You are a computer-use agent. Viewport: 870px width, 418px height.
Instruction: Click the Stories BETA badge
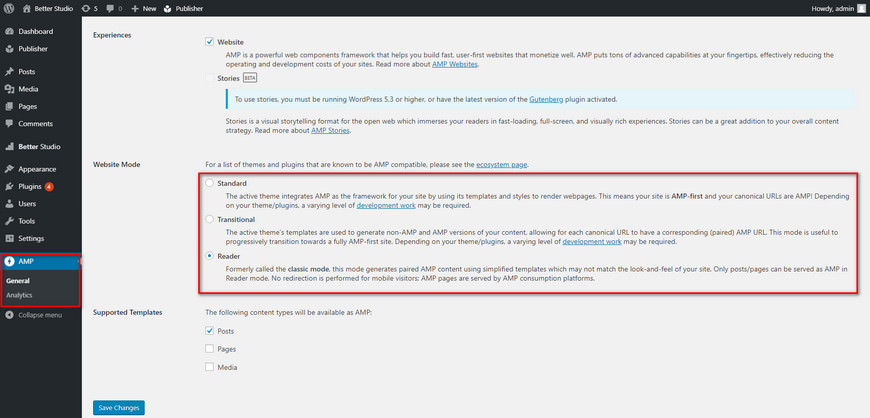point(250,78)
